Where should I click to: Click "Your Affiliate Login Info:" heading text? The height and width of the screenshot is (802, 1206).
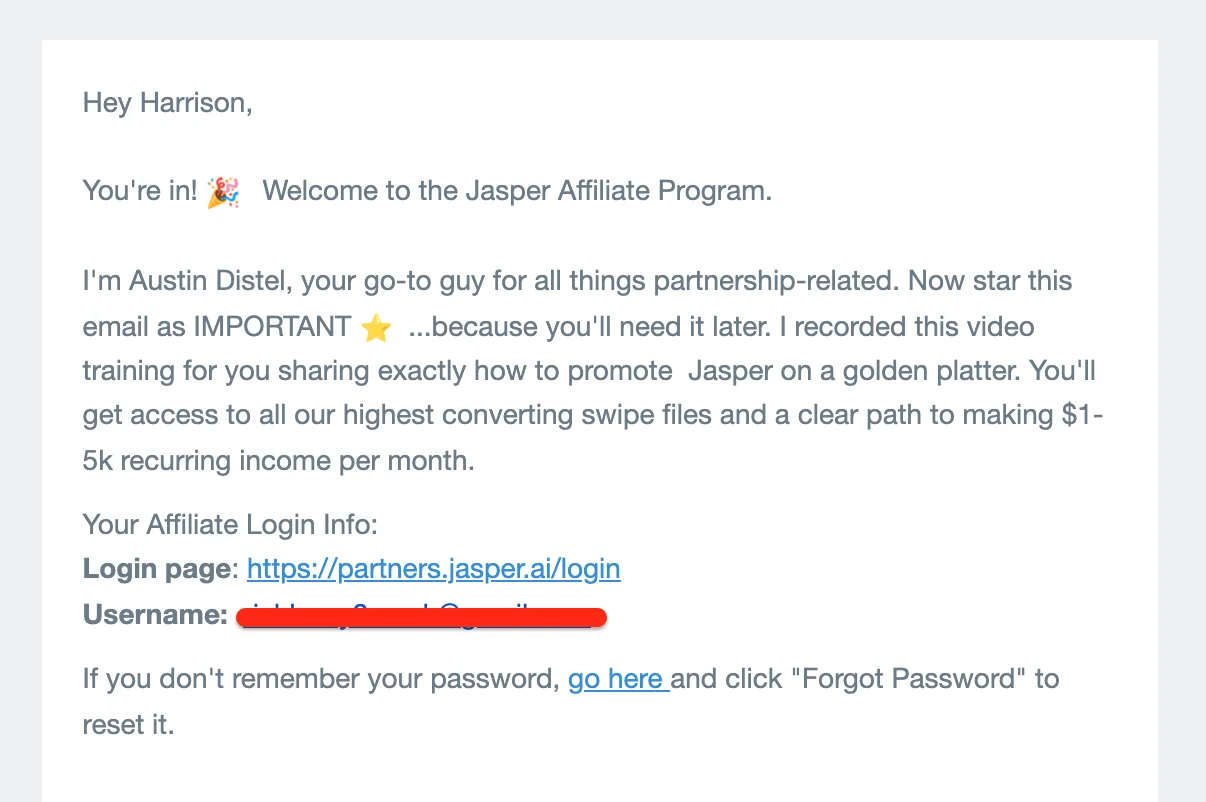[230, 524]
